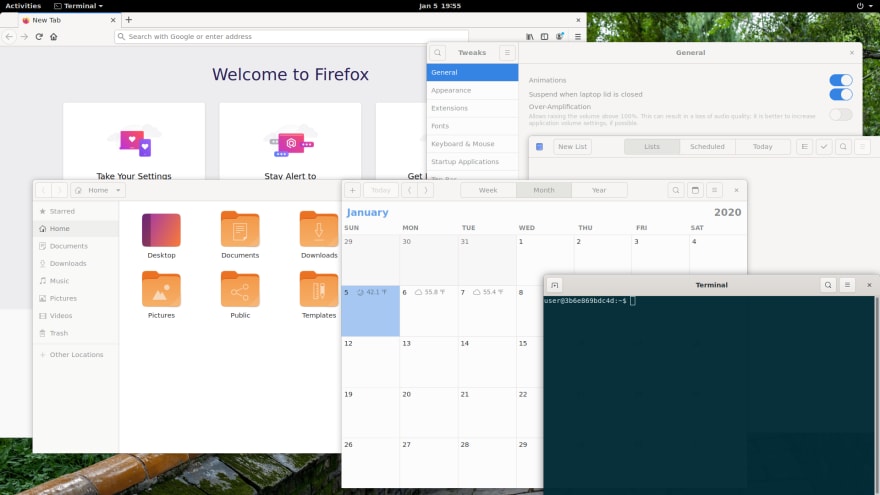Select Keyboard & Mouse in Tweaks
This screenshot has width=880, height=495.
click(x=472, y=144)
